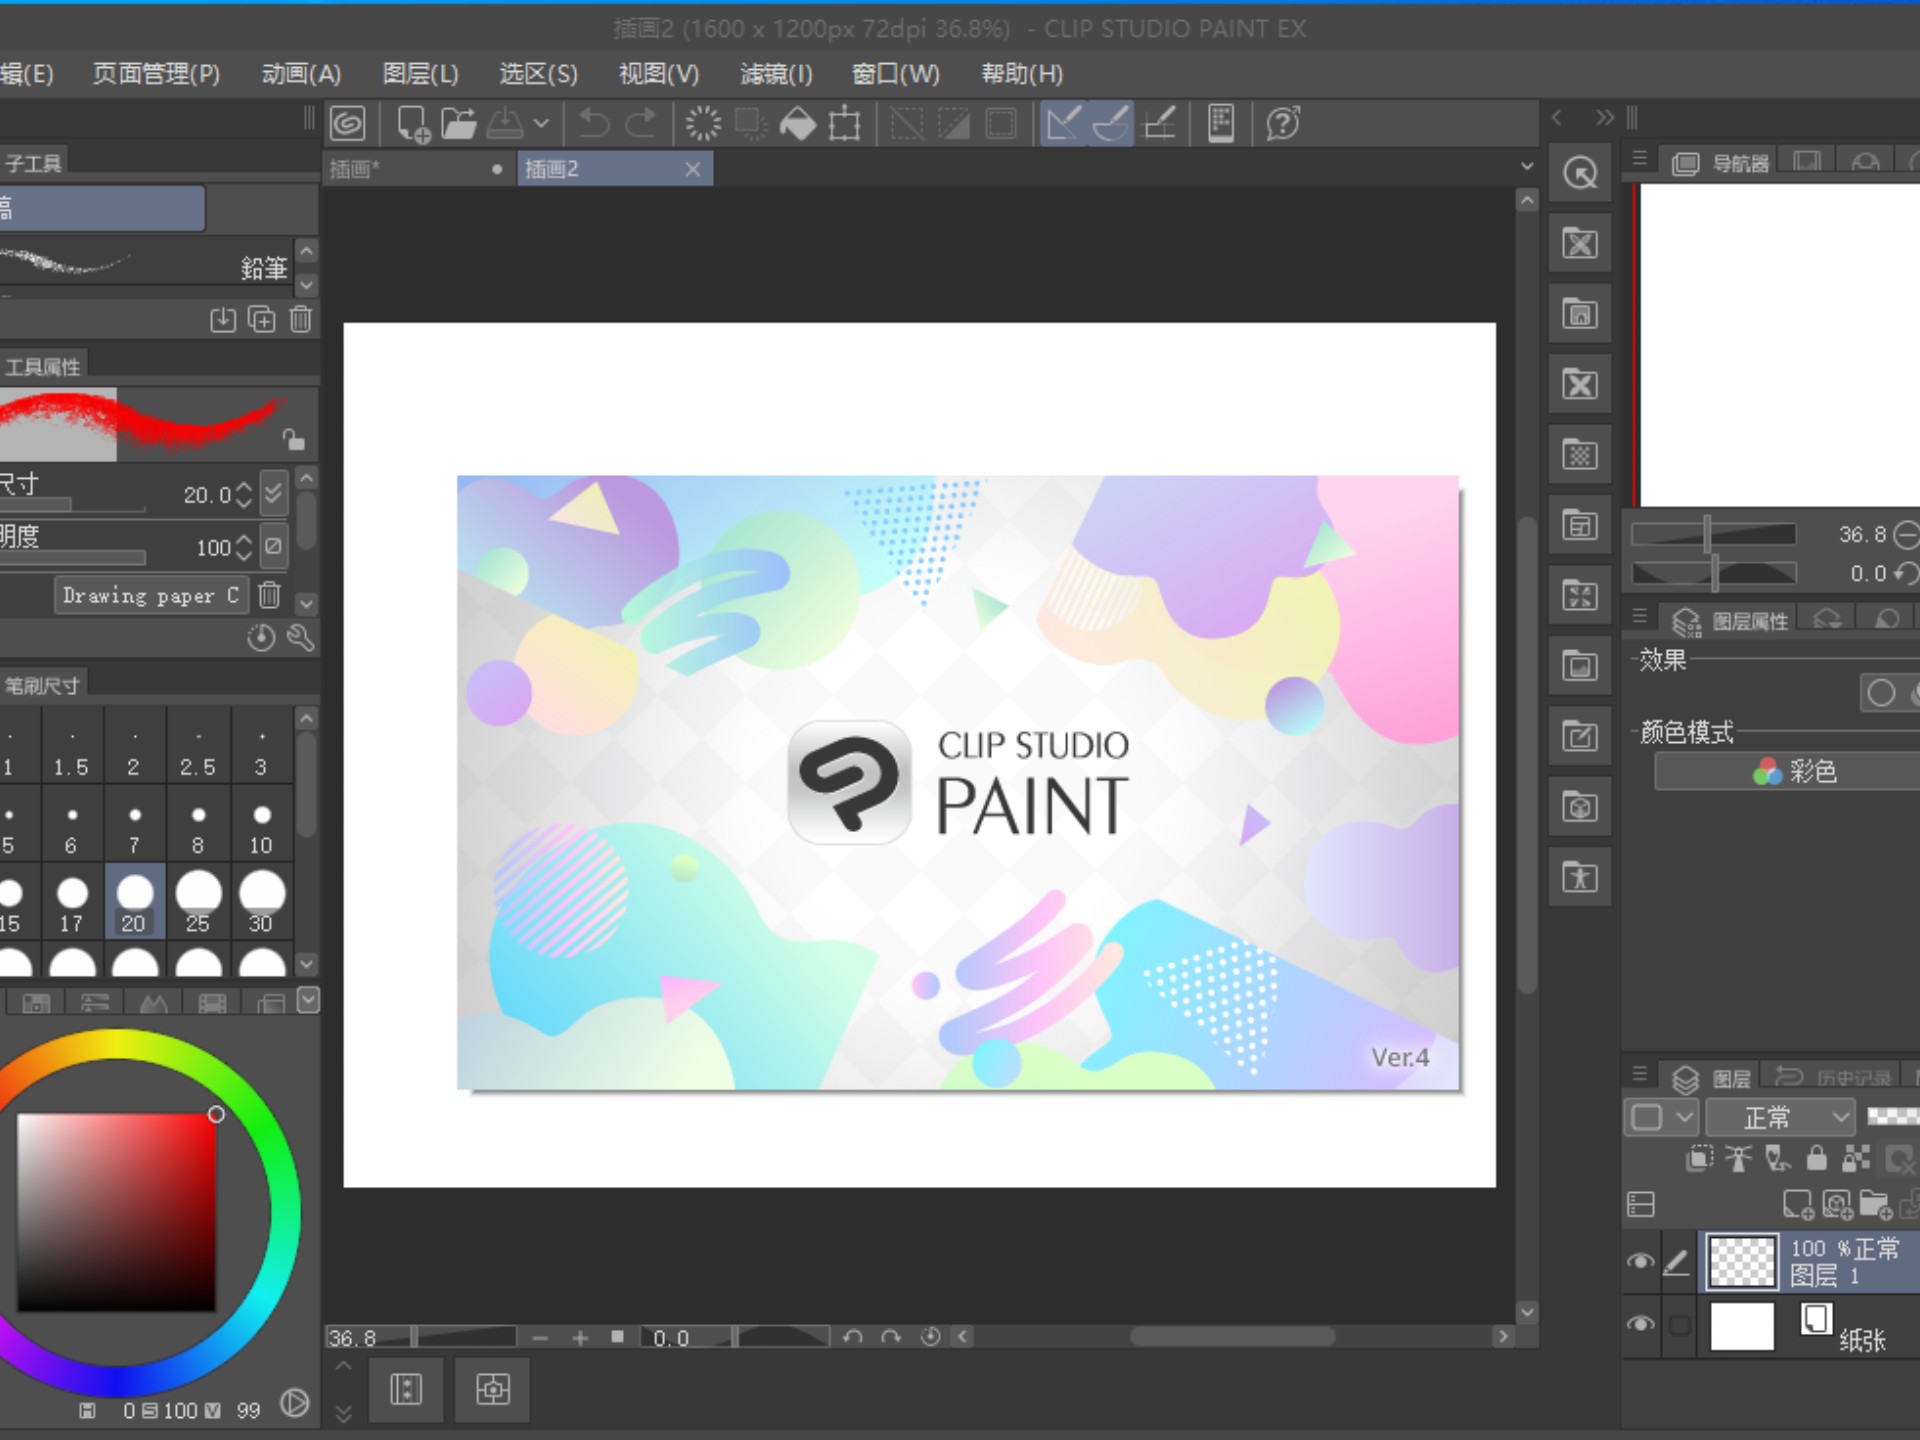Open the navigator panel menu
The width and height of the screenshot is (1920, 1440).
1640,158
